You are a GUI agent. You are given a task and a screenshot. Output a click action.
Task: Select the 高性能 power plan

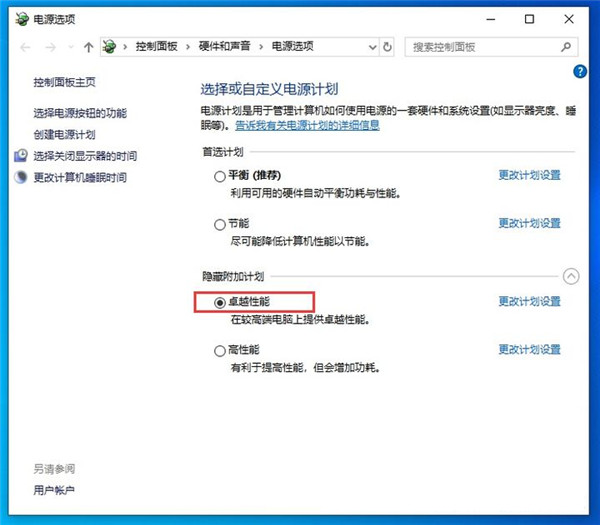[x=220, y=351]
